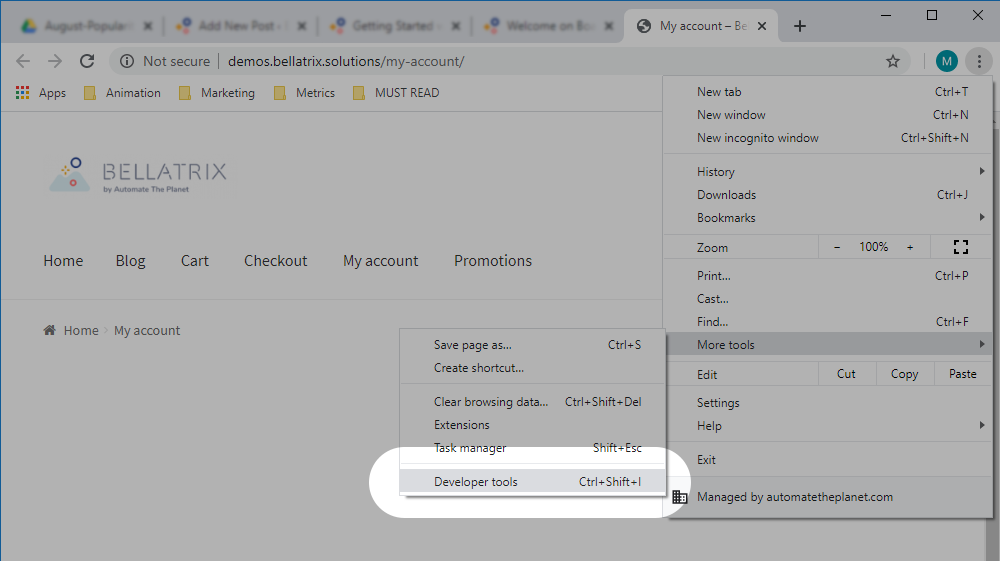The height and width of the screenshot is (561, 1000).
Task: Select Save page as... in submenu
Action: click(x=533, y=344)
